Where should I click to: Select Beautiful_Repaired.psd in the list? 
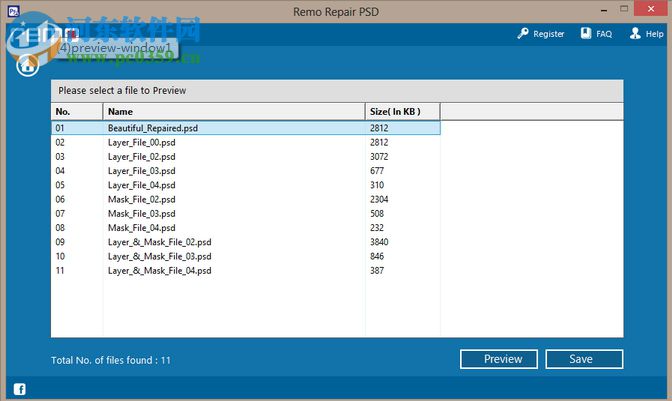(246, 128)
